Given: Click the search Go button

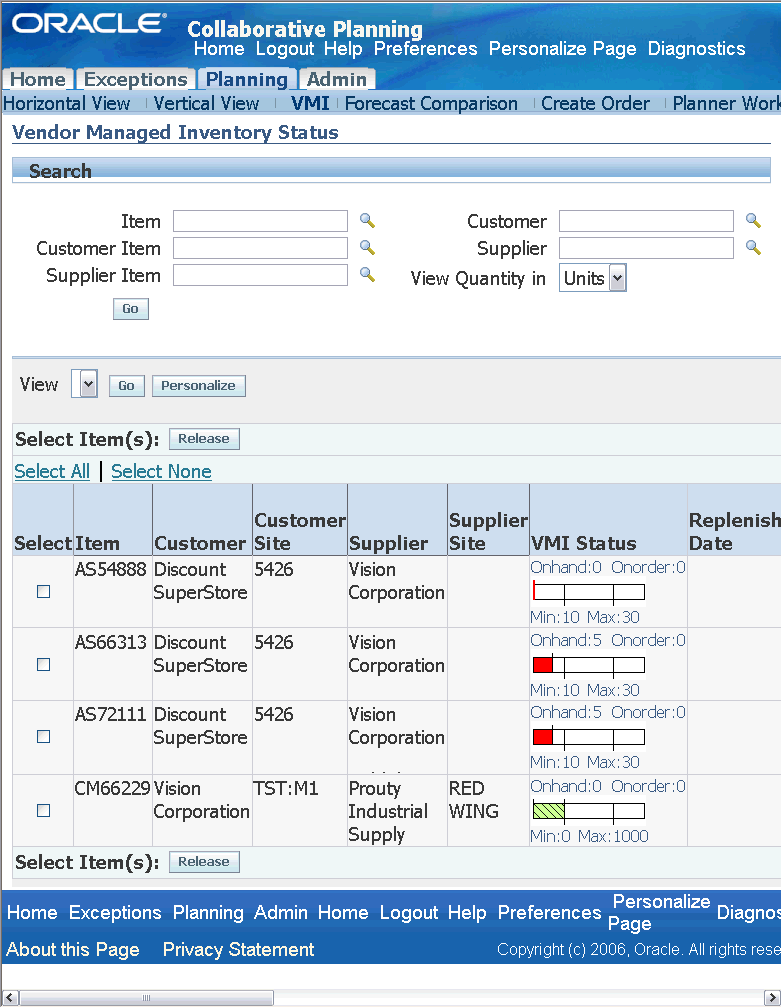Looking at the screenshot, I should (130, 309).
